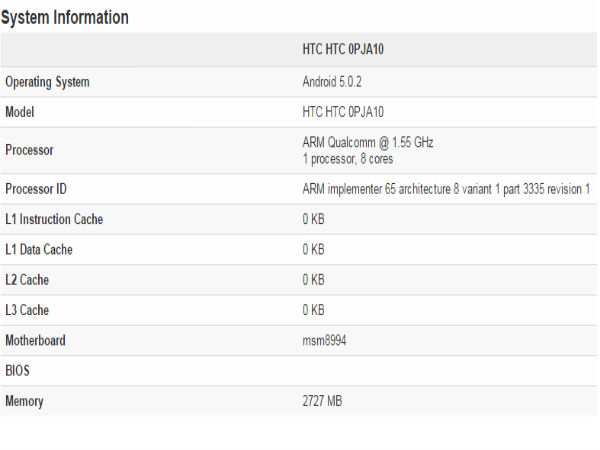This screenshot has height=450, width=600.
Task: Click the Model row's HTC 0PJA10 value
Action: click(x=345, y=112)
